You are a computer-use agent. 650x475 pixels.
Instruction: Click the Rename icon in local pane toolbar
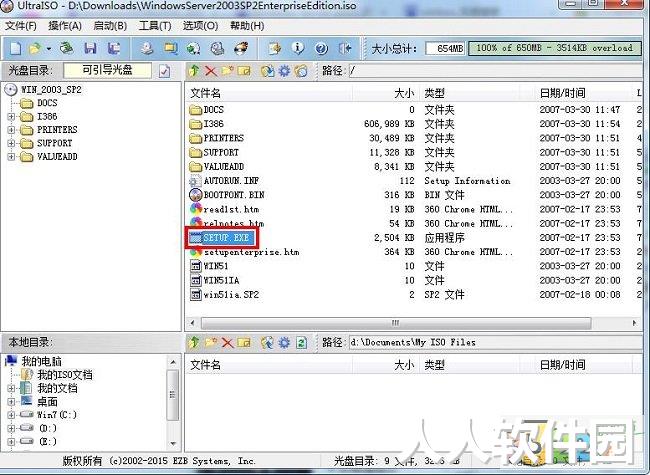[244, 342]
